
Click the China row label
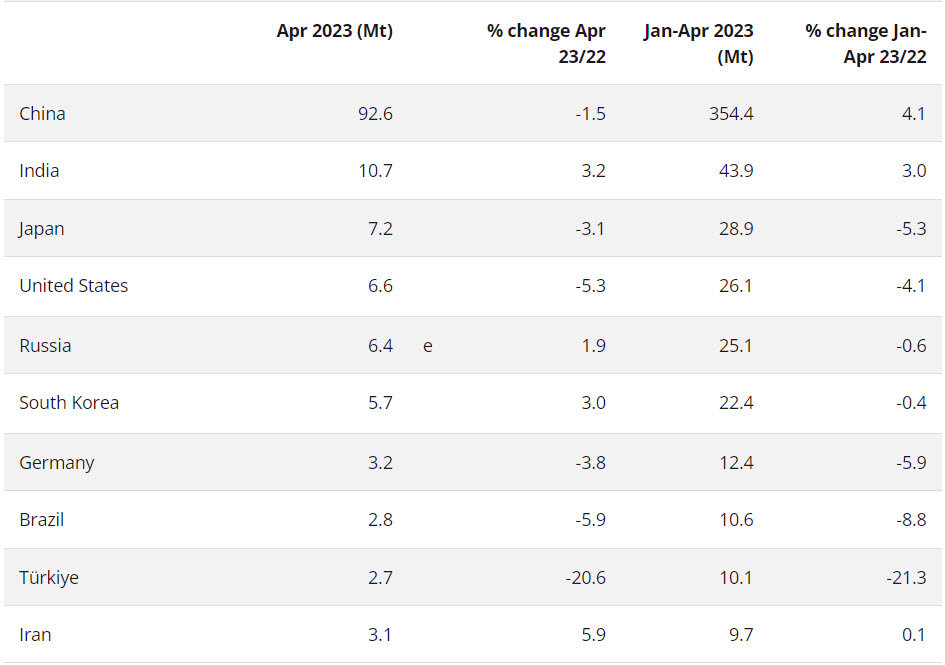42,113
